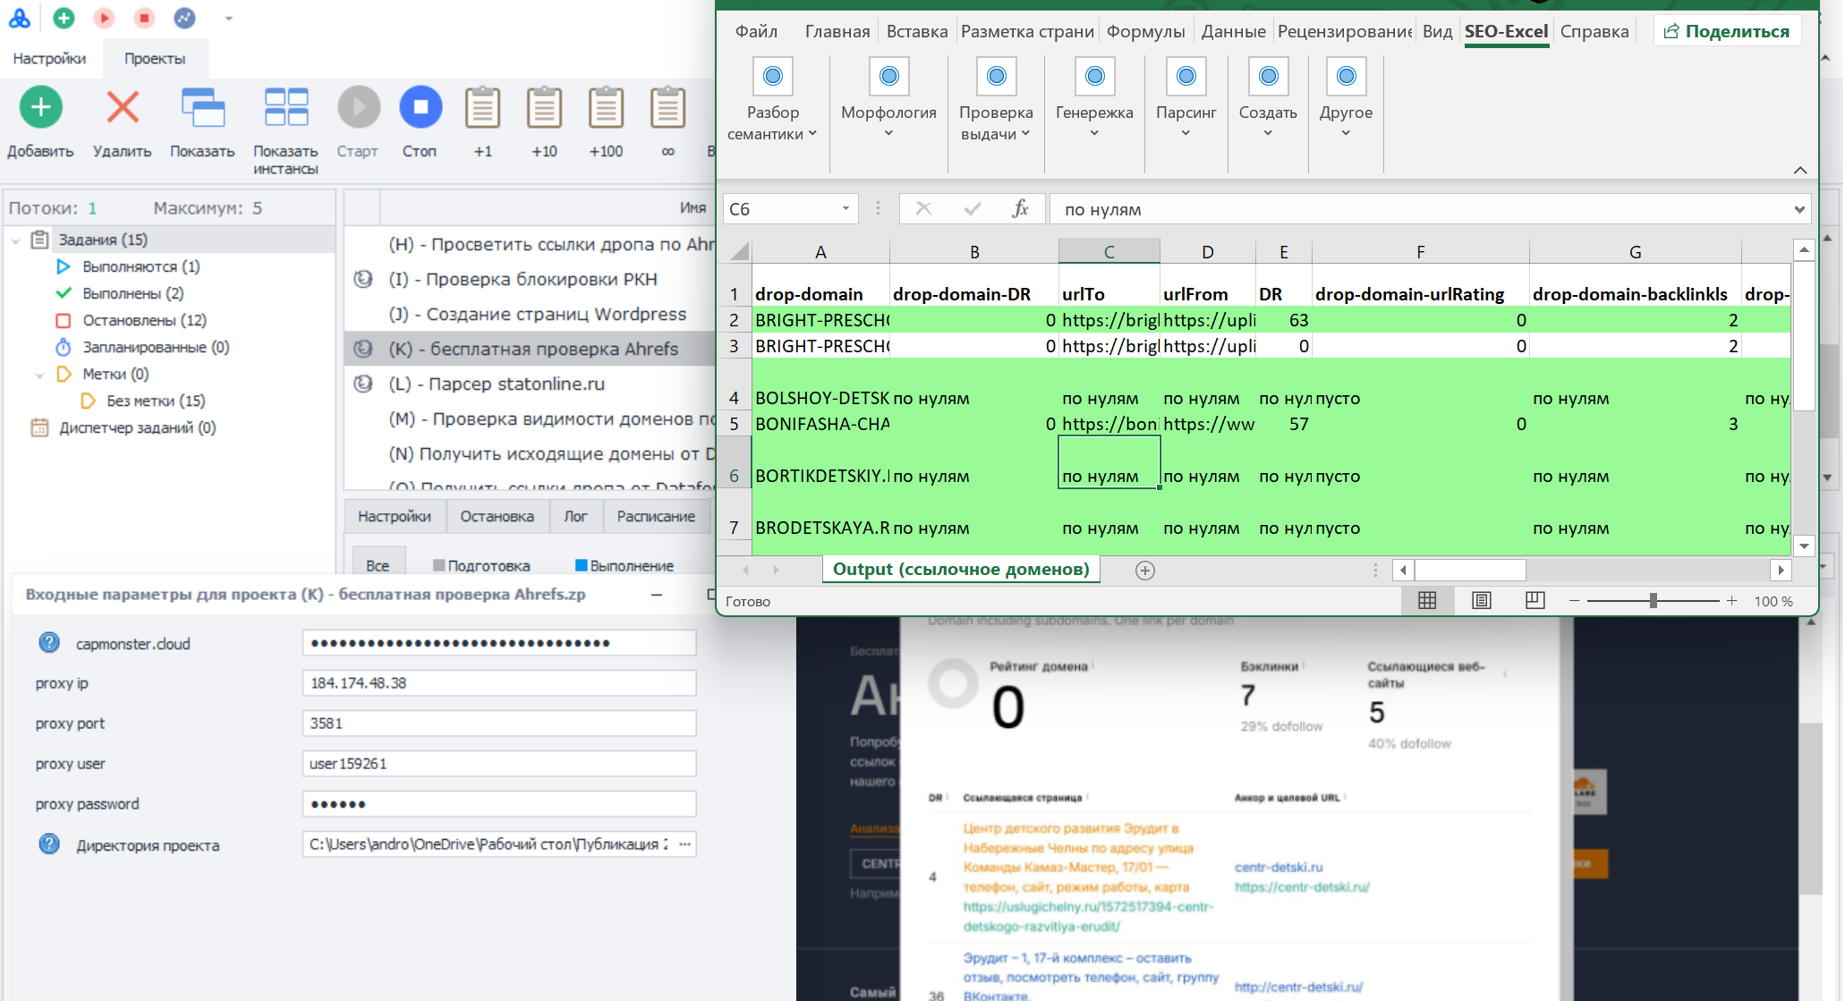Click the formula confirm checkmark icon
Viewport: 1843px width, 1001px height.
(972, 209)
